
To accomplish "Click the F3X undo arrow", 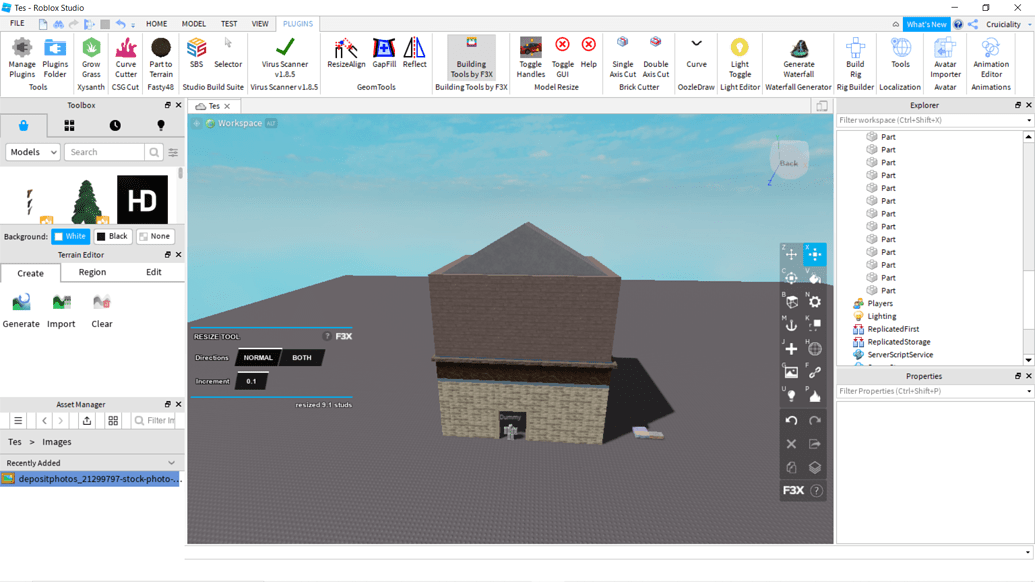I will tap(791, 420).
